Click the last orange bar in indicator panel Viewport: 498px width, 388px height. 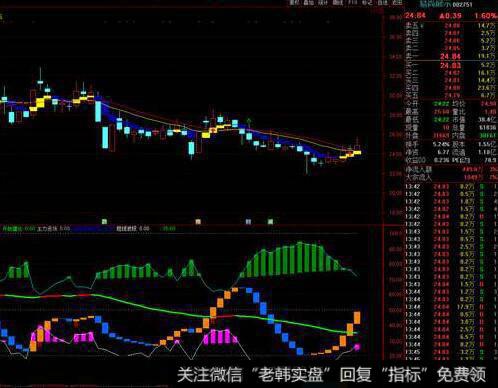click(x=357, y=318)
